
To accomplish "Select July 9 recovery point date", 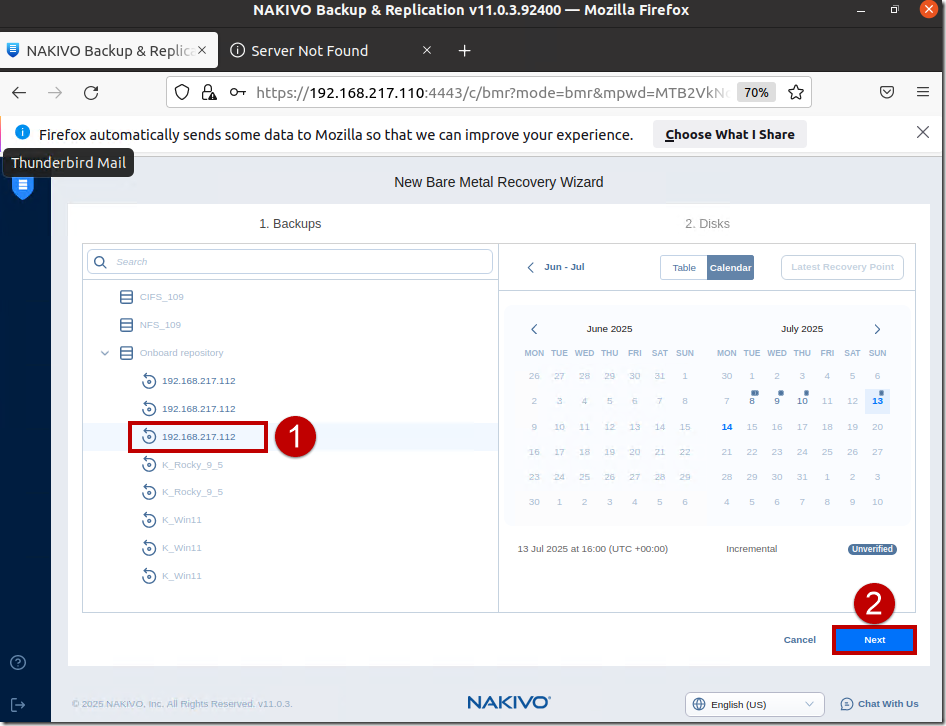I will click(777, 401).
